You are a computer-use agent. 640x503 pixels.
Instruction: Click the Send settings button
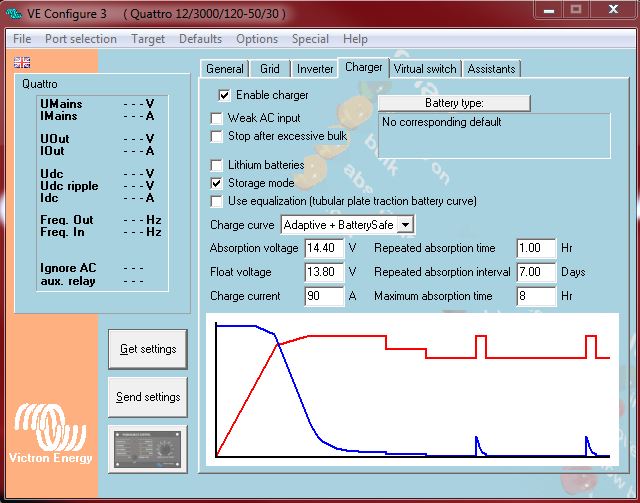pyautogui.click(x=148, y=397)
